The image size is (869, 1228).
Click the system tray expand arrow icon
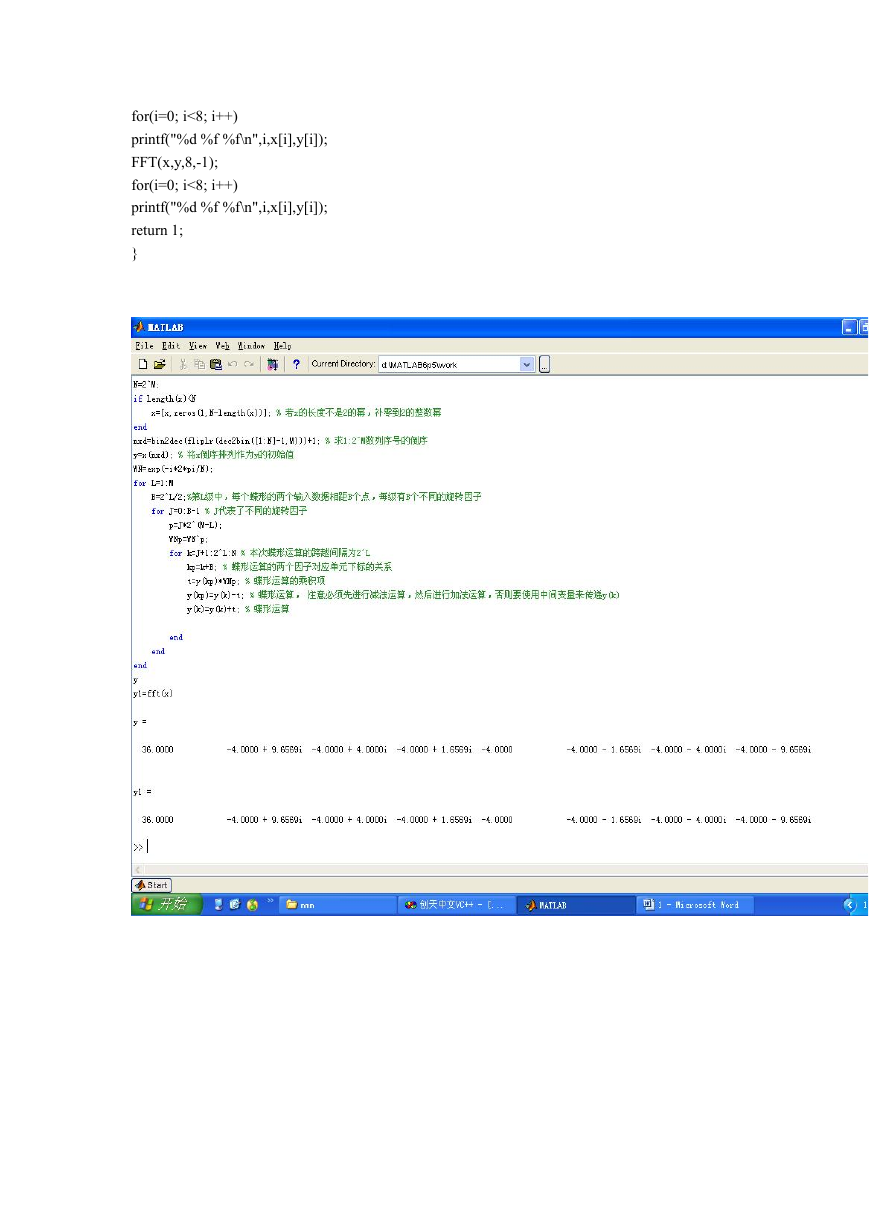pos(851,905)
